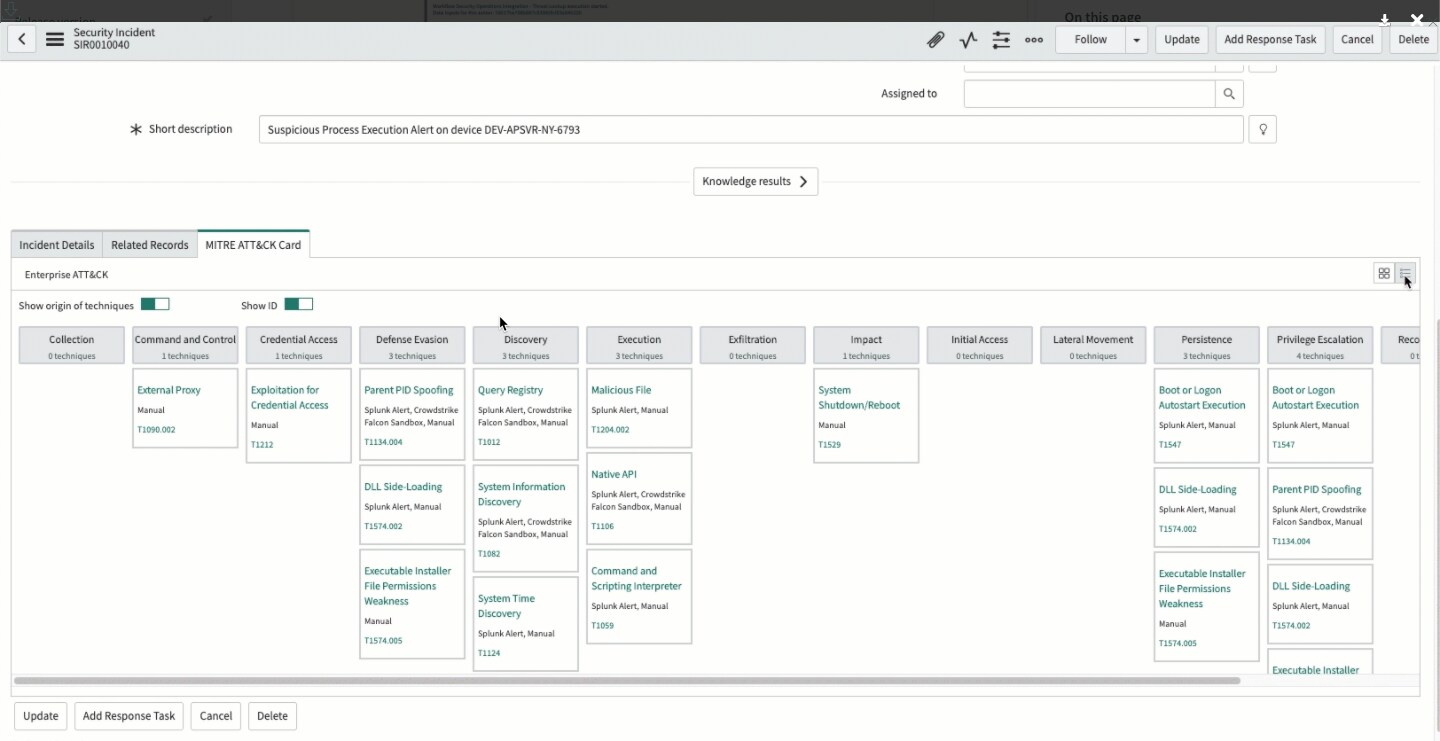Open the personalize form sliders icon
The image size is (1440, 741).
(x=1001, y=39)
